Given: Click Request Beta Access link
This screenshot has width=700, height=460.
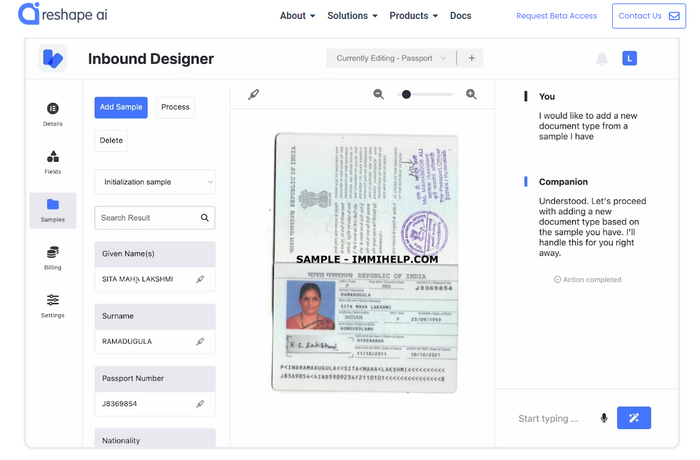Looking at the screenshot, I should pyautogui.click(x=556, y=16).
